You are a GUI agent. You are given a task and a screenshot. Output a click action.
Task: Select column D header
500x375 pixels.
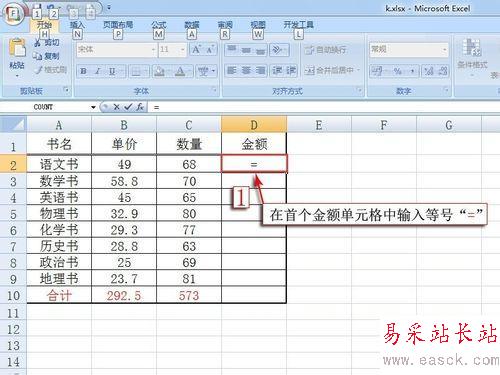click(x=254, y=125)
